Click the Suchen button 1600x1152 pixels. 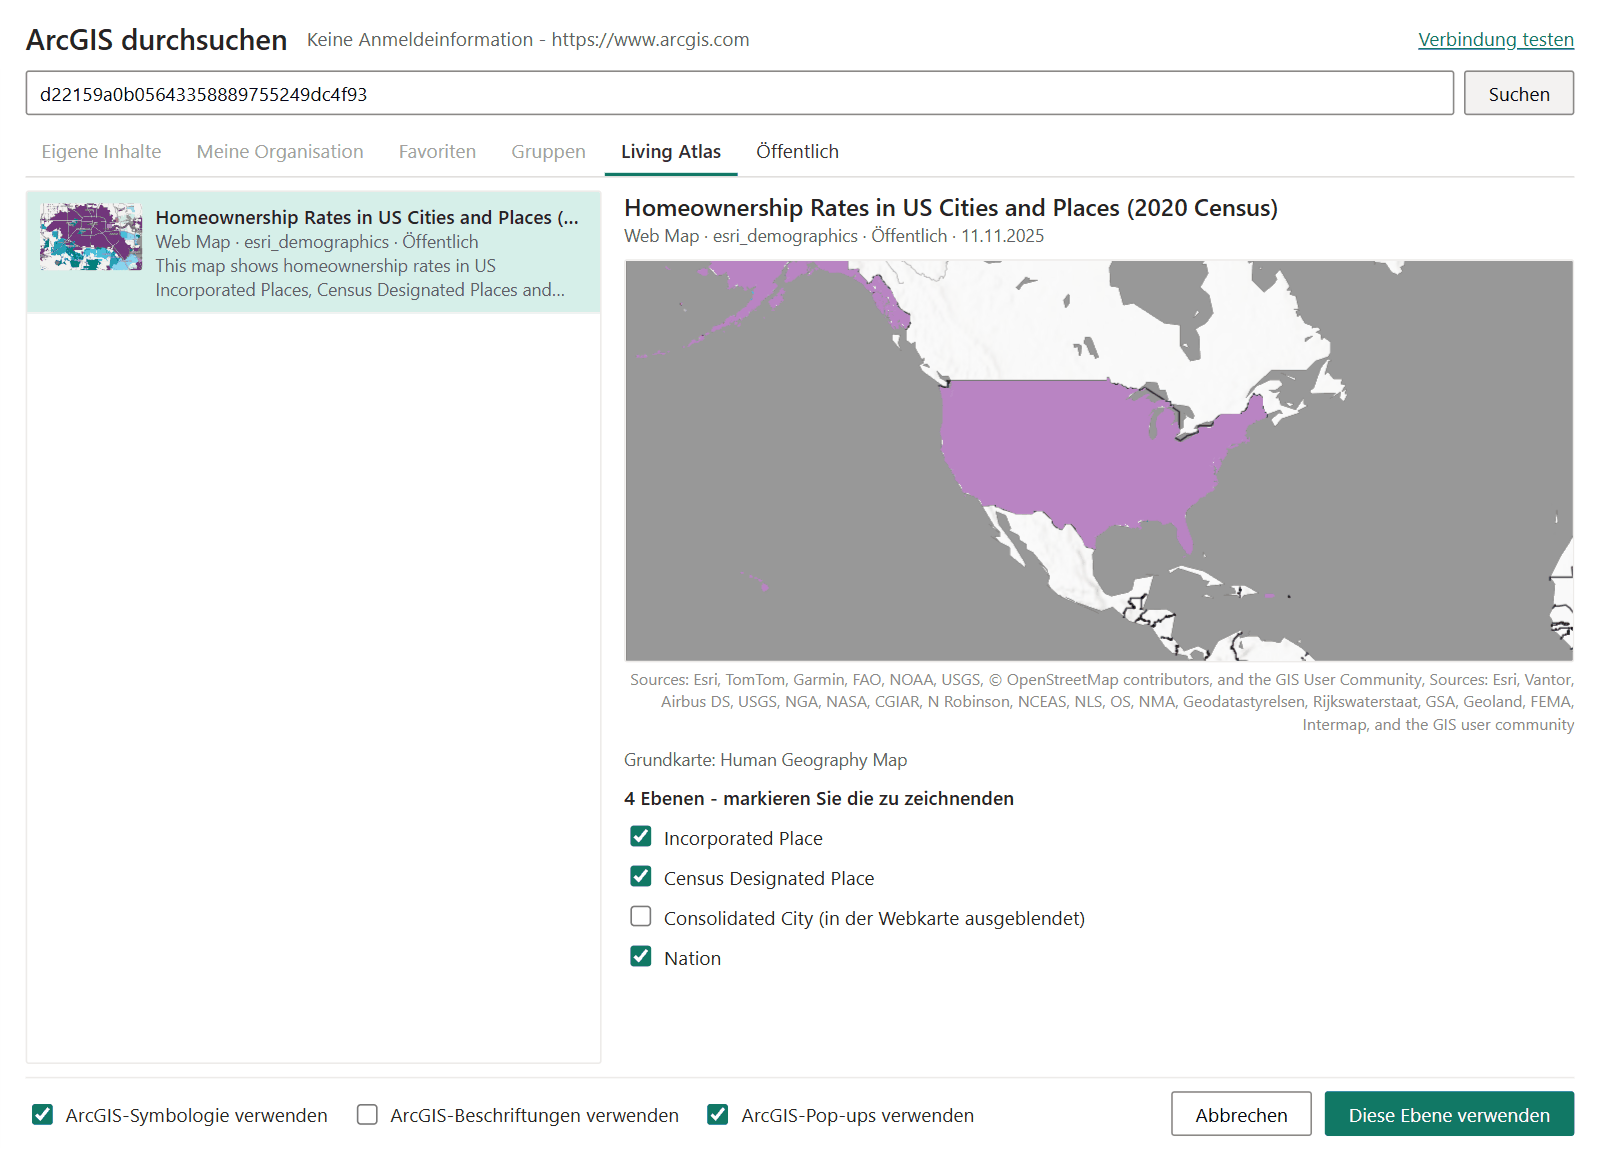[x=1519, y=93]
